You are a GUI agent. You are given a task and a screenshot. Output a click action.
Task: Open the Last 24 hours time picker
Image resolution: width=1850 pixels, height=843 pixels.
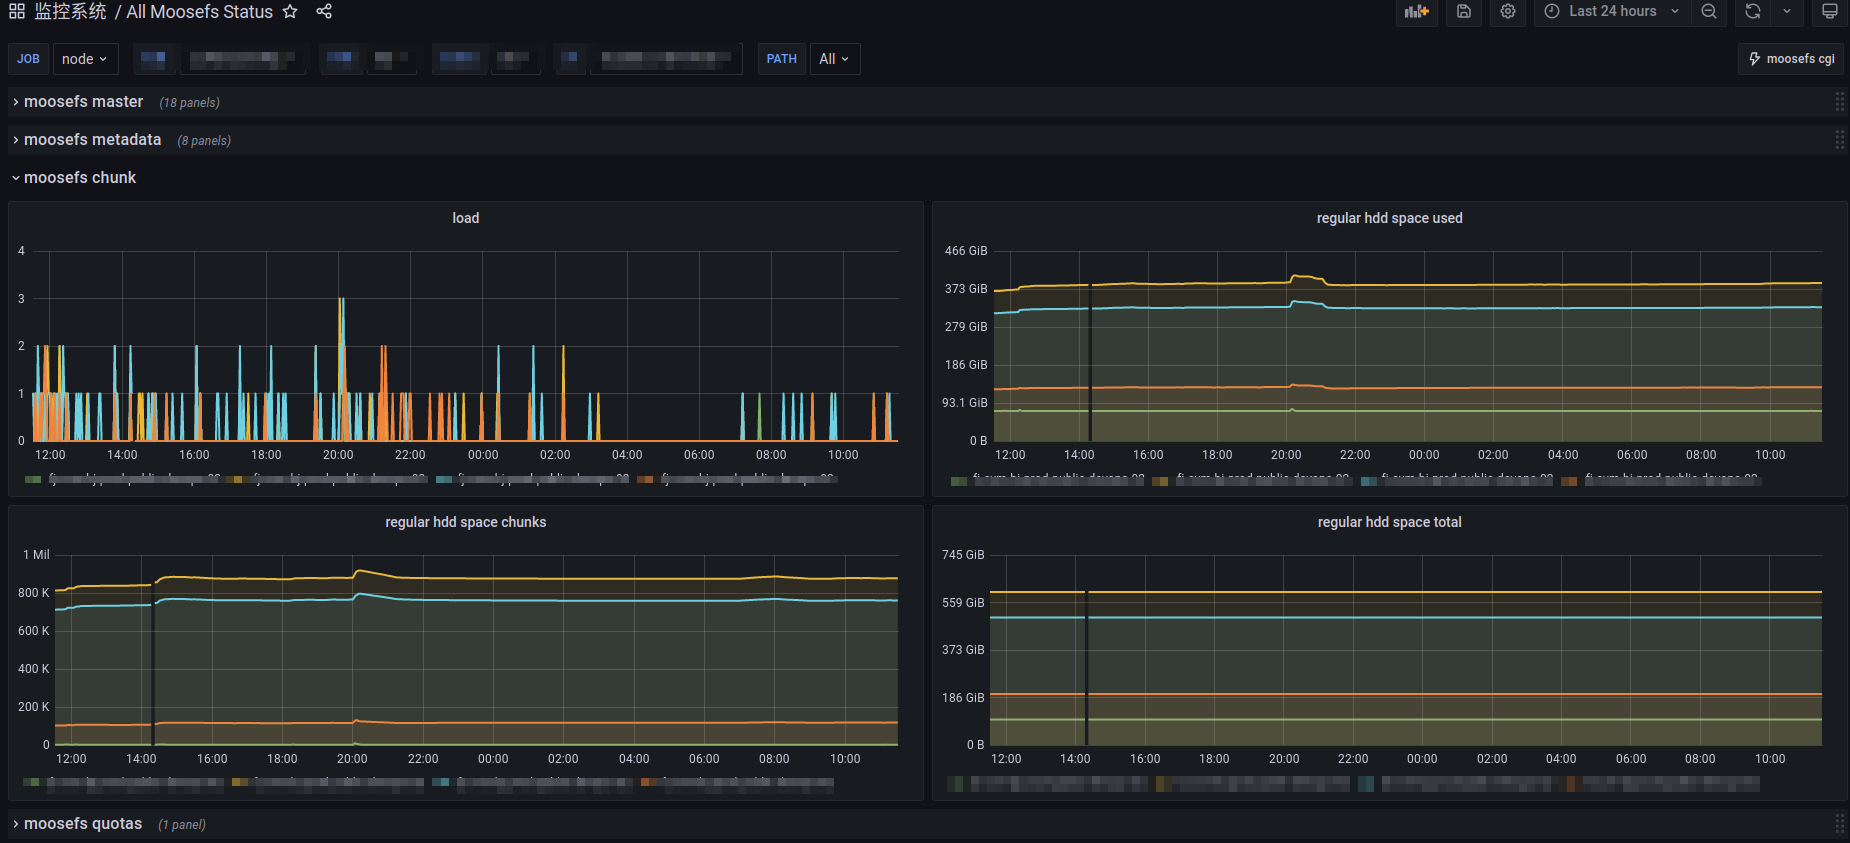tap(1611, 12)
